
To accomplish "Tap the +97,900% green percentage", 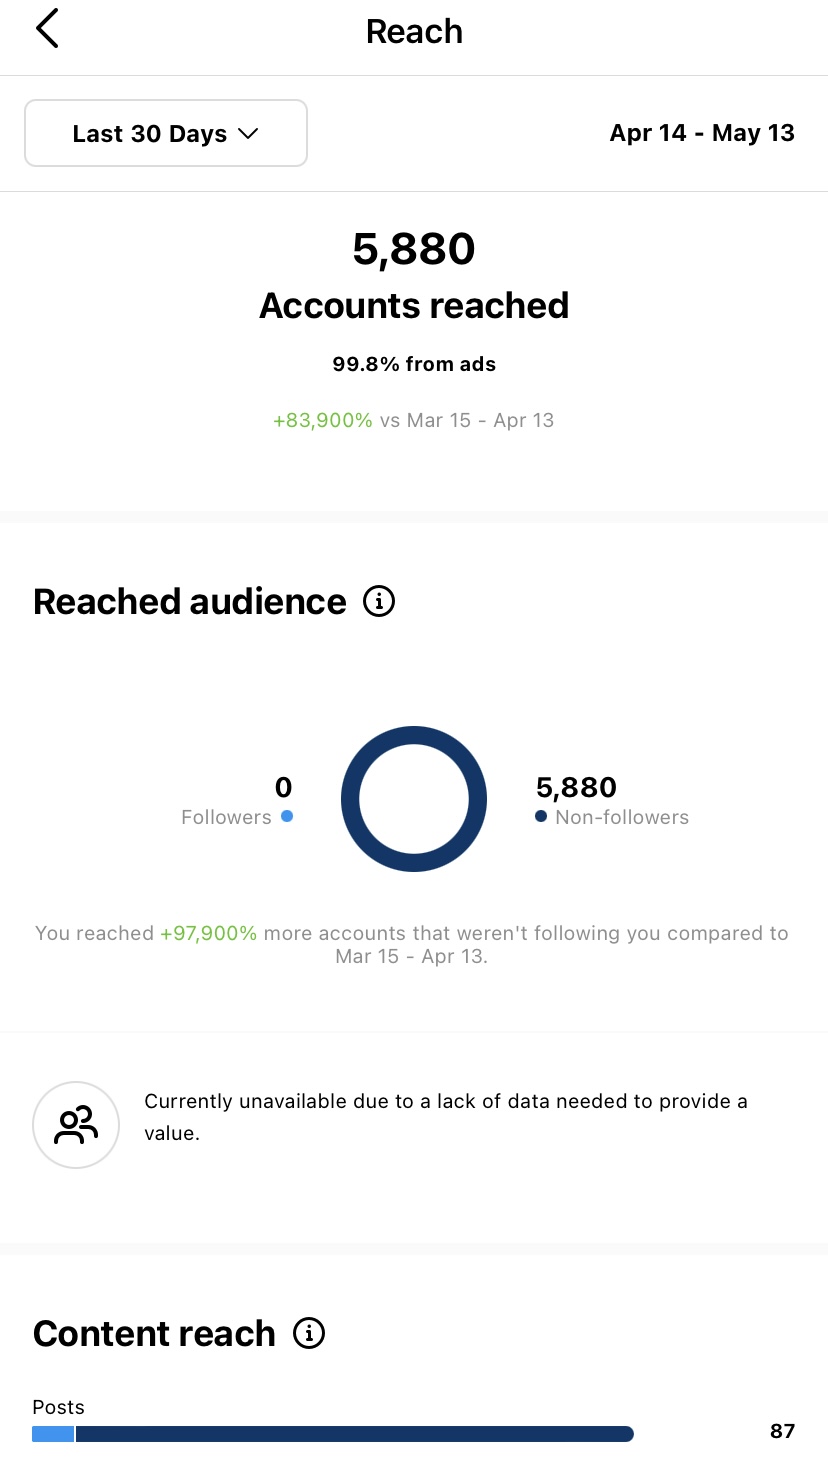I will click(208, 933).
